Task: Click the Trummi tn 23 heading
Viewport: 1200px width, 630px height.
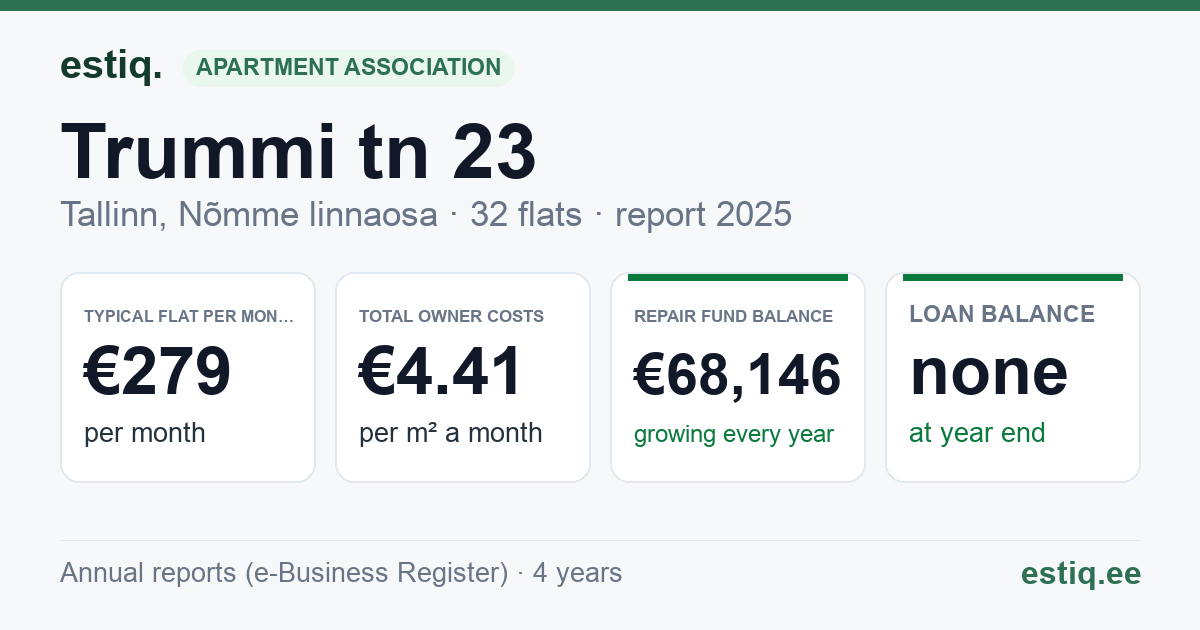Action: tap(299, 152)
